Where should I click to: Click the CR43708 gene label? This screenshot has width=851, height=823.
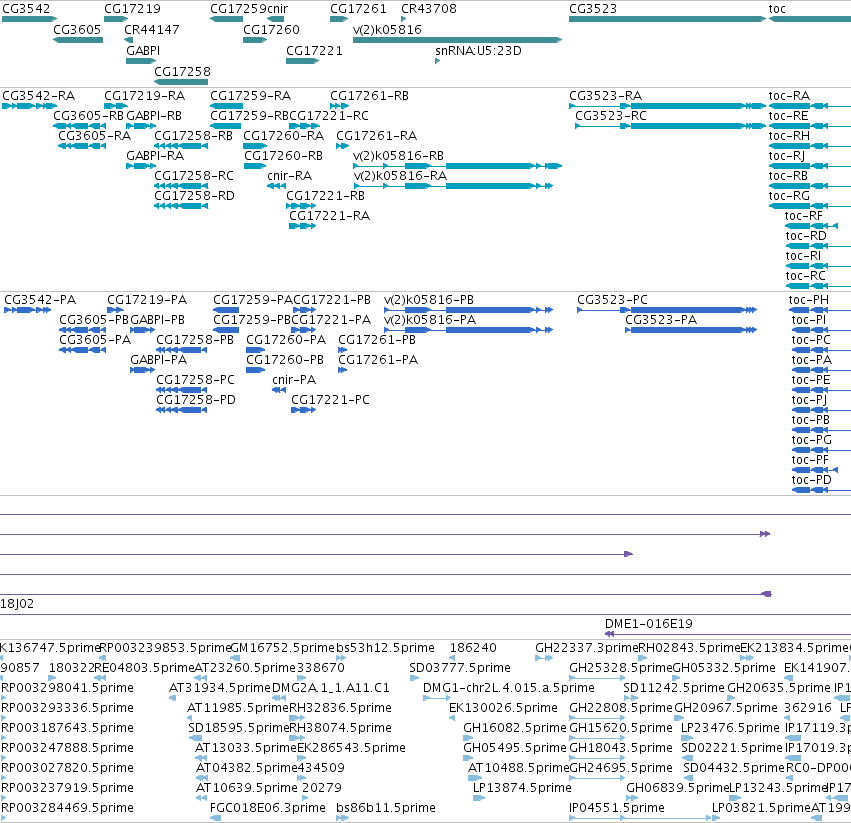pyautogui.click(x=429, y=9)
